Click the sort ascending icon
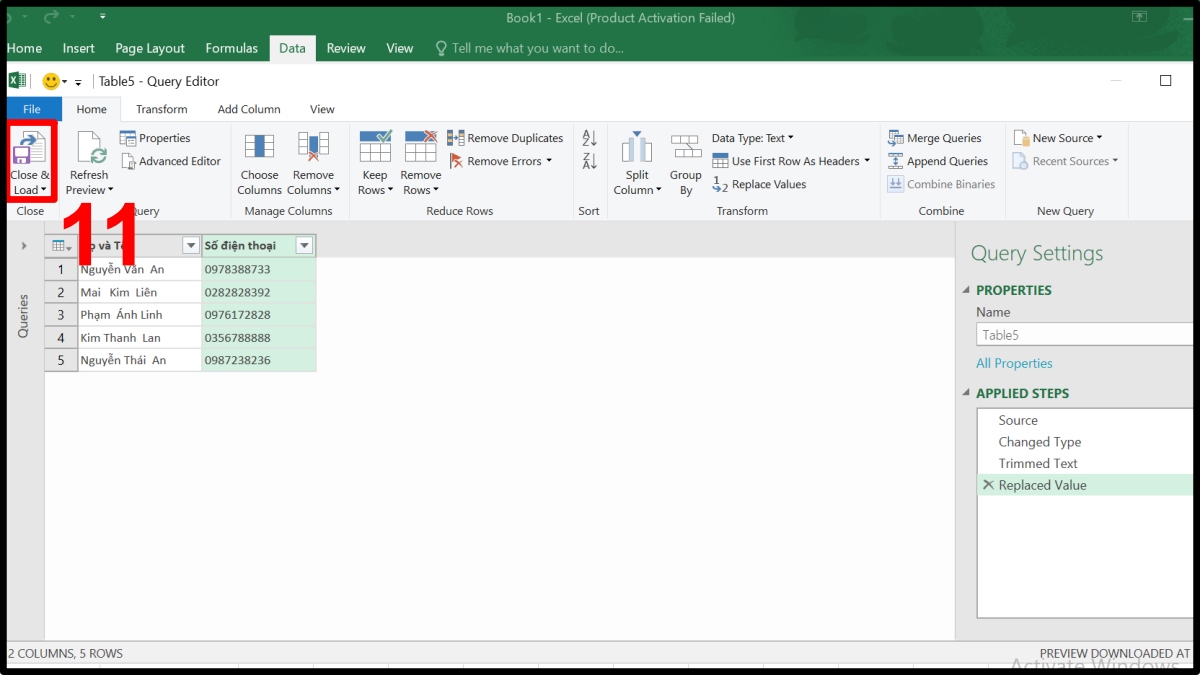Viewport: 1200px width, 675px height. tap(589, 138)
